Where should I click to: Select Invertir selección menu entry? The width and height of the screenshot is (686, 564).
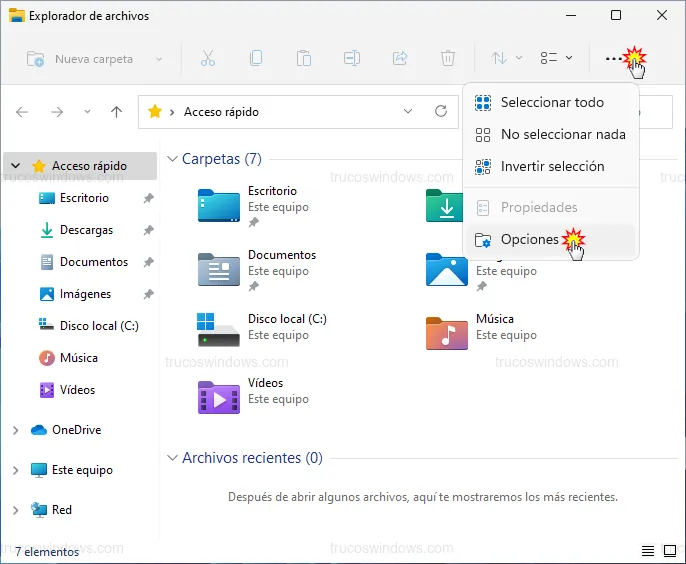pos(551,166)
